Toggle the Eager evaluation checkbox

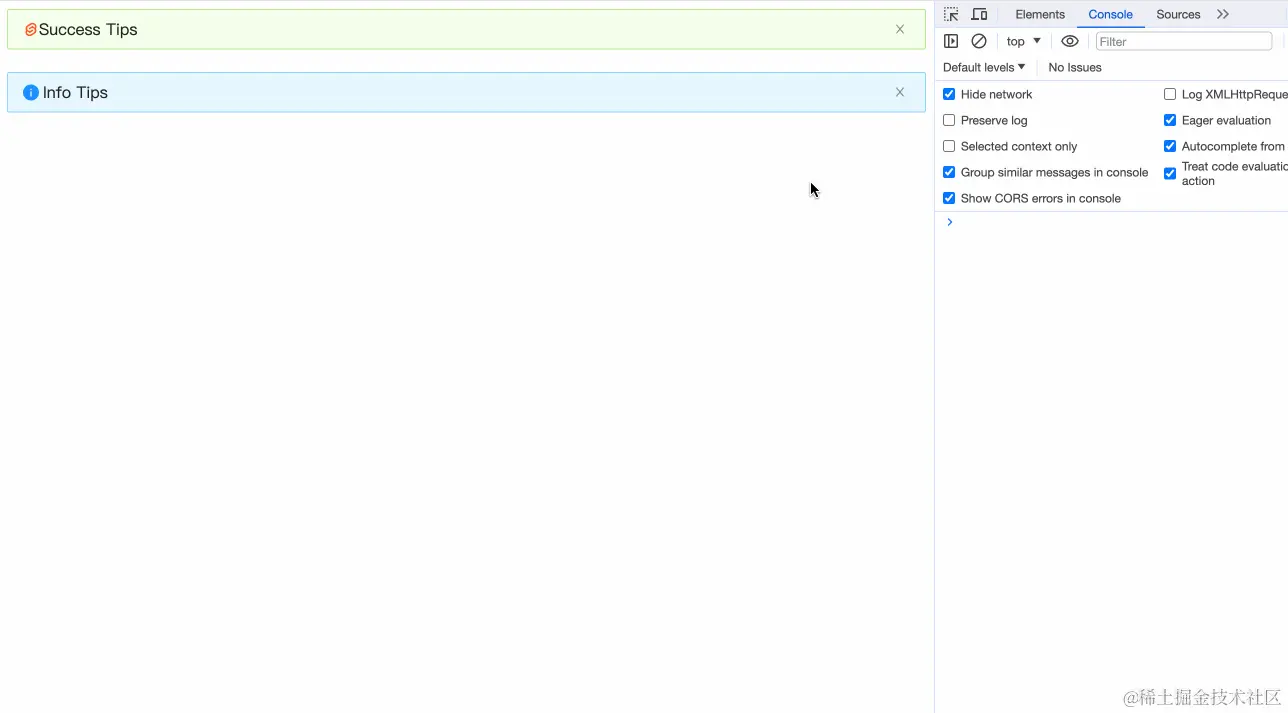pyautogui.click(x=1170, y=120)
